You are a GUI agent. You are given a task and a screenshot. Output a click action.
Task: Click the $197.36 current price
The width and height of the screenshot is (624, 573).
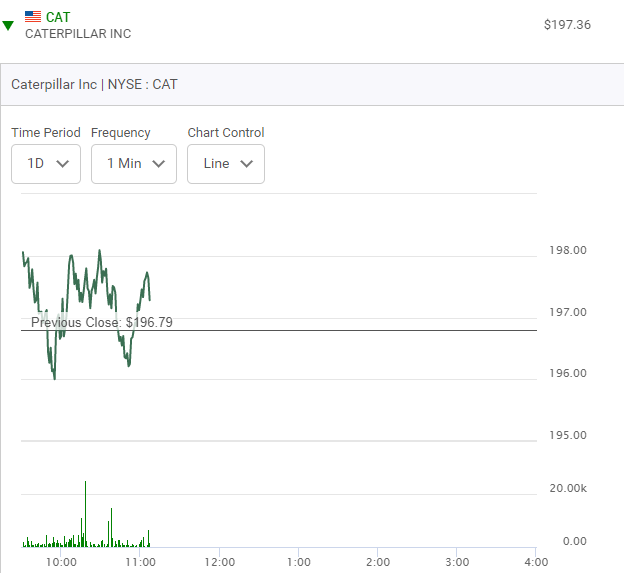tap(567, 25)
